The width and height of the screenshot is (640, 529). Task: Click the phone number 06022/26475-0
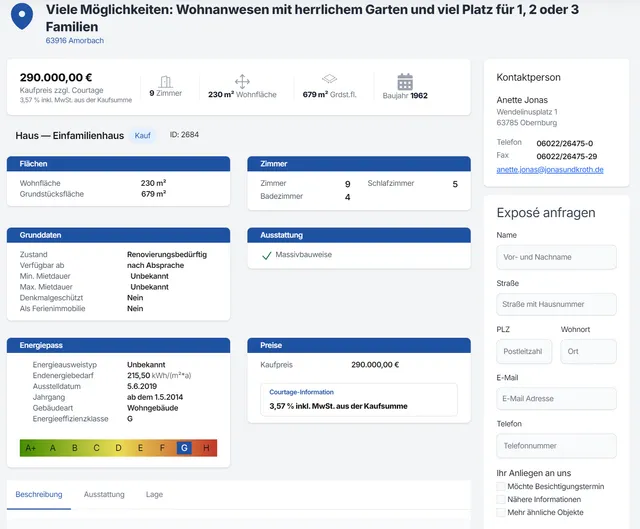tap(564, 143)
